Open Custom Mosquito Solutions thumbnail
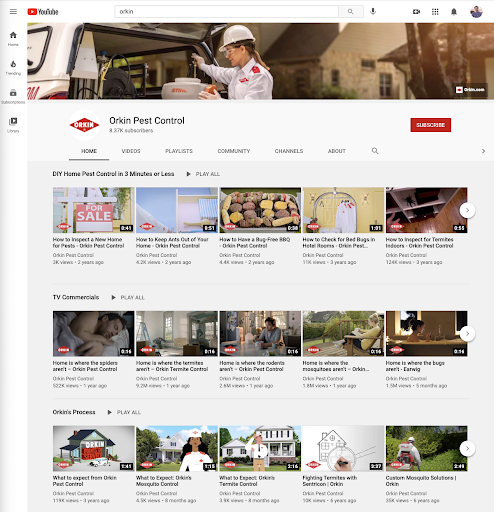Screen dimensions: 494x512 click(x=427, y=448)
